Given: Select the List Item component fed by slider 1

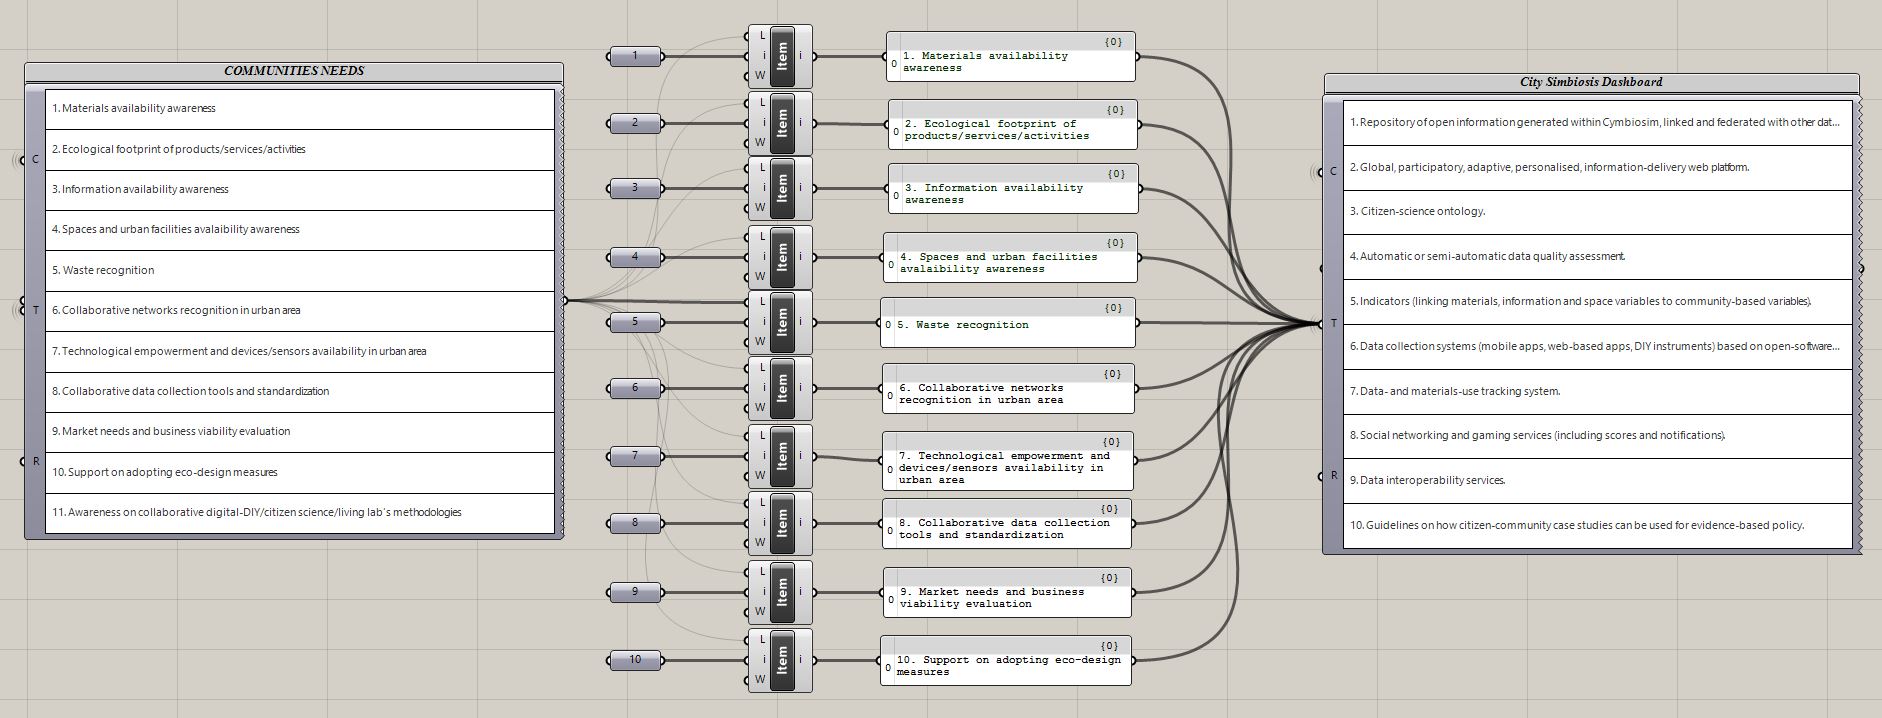Looking at the screenshot, I should [x=781, y=56].
